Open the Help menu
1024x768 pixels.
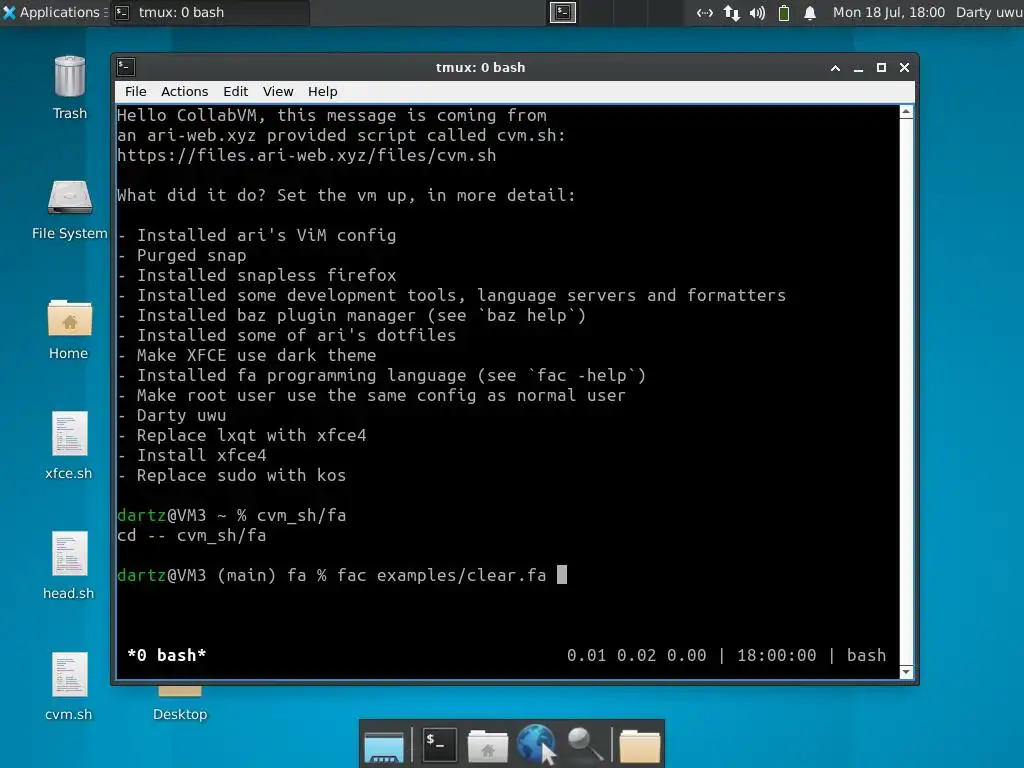[x=323, y=91]
